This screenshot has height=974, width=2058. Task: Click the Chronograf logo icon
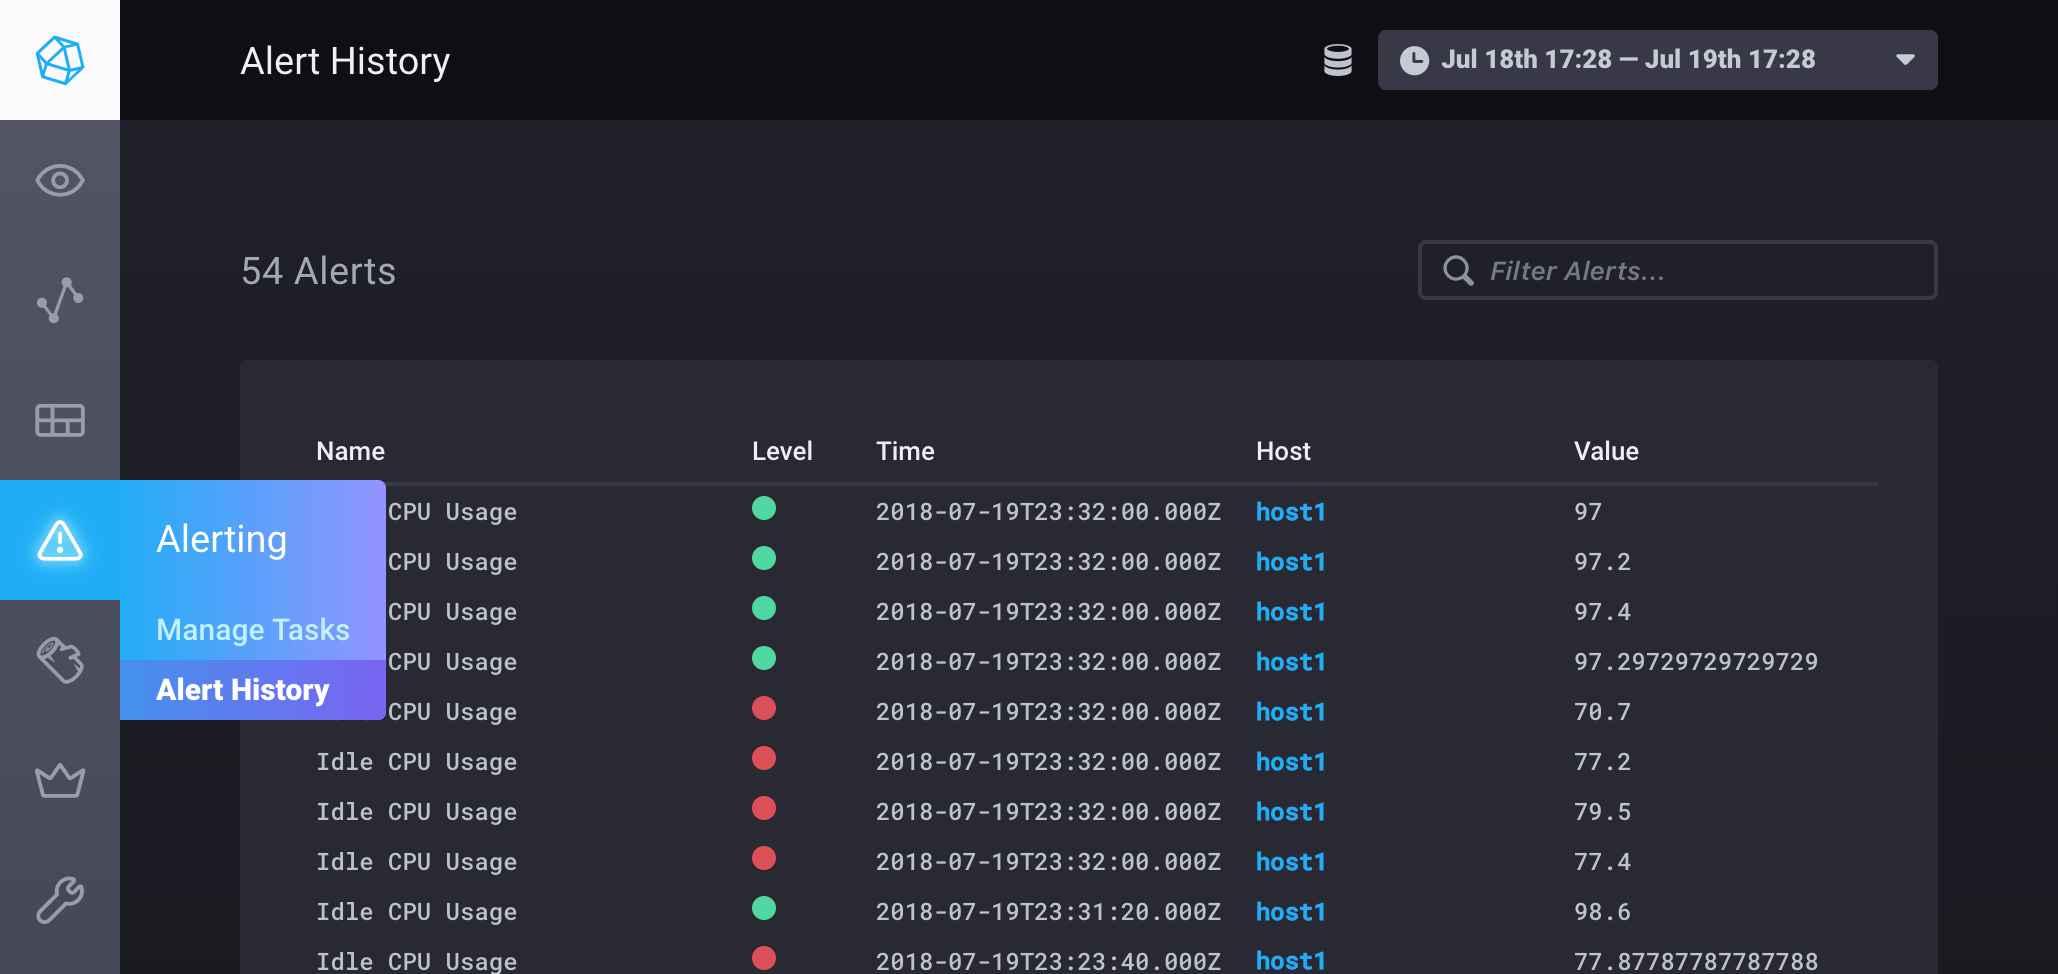click(60, 60)
